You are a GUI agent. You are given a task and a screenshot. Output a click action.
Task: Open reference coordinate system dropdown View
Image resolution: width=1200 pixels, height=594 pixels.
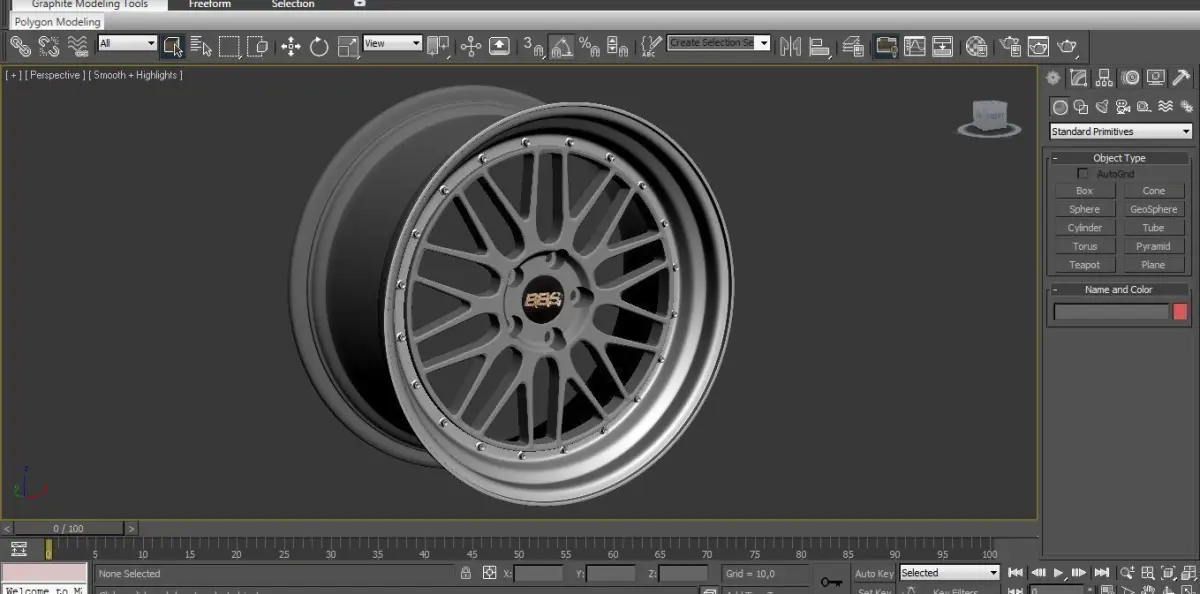pyautogui.click(x=392, y=43)
